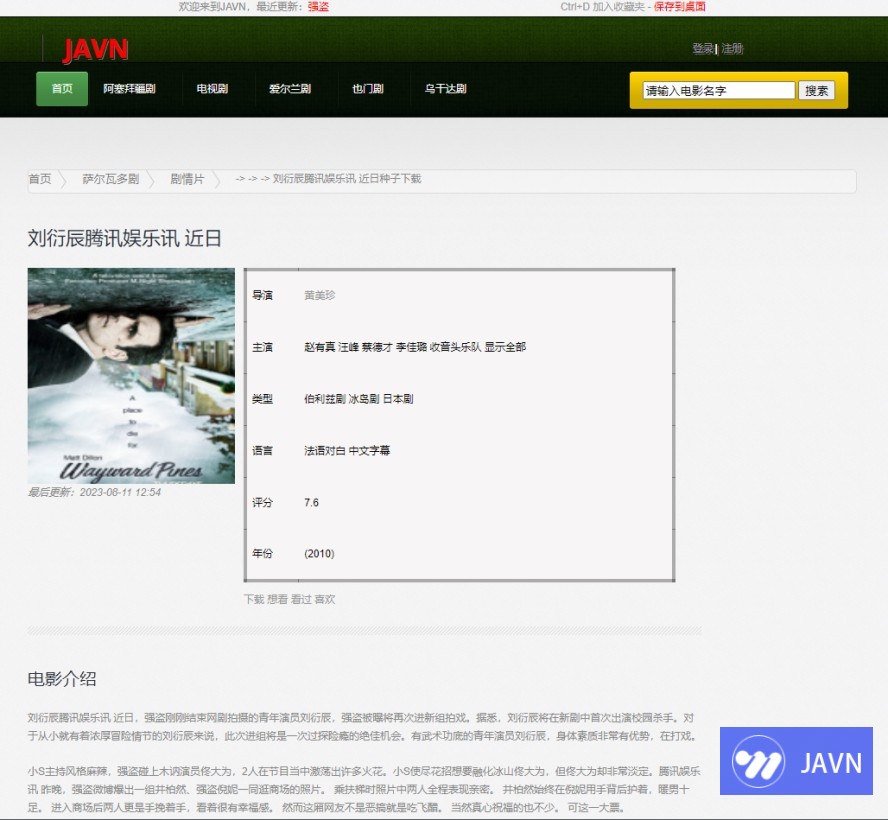The width and height of the screenshot is (888, 820).
Task: Open the 注册 register link
Action: [732, 49]
